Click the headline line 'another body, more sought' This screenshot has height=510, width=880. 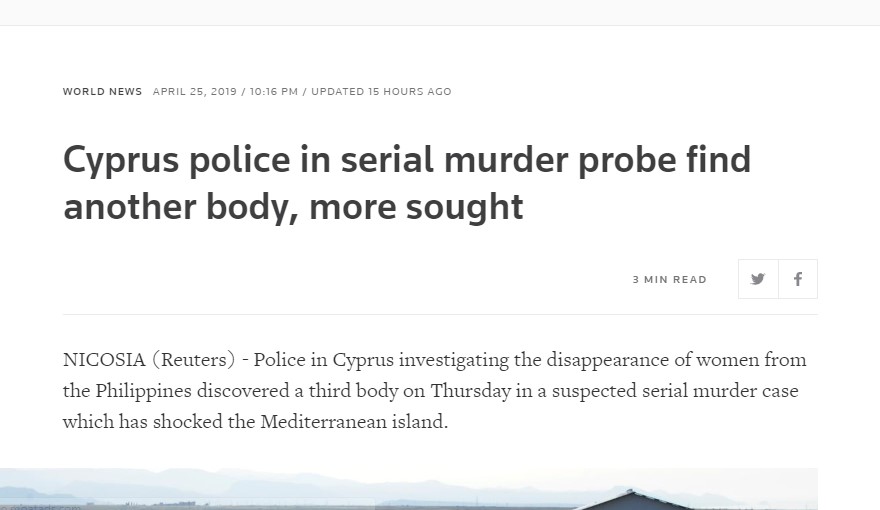[293, 207]
